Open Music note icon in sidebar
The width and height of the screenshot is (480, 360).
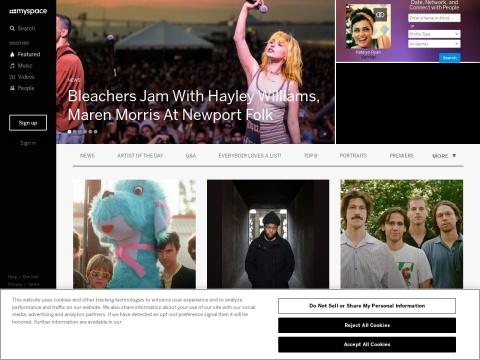[12, 66]
